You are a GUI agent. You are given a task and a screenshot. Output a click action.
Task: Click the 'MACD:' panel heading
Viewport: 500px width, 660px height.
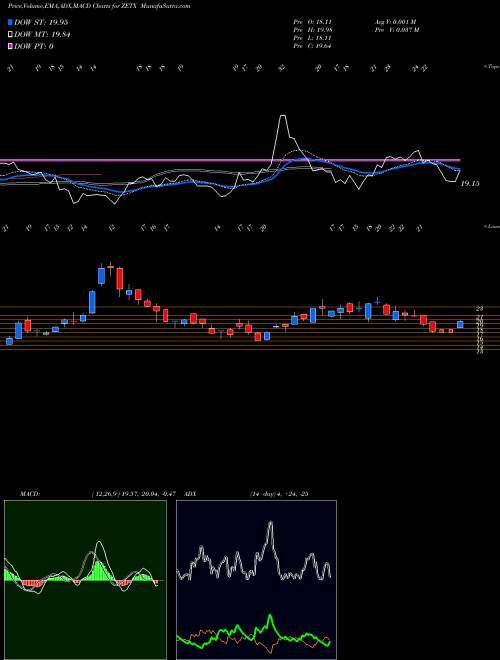pos(30,493)
